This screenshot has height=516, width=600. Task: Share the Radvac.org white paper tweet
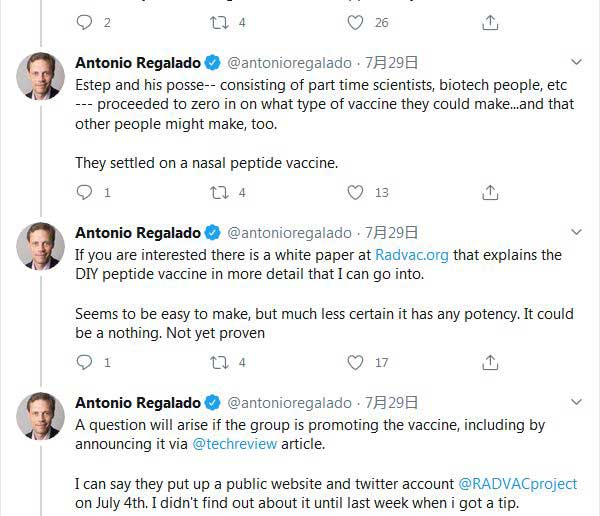click(x=490, y=362)
